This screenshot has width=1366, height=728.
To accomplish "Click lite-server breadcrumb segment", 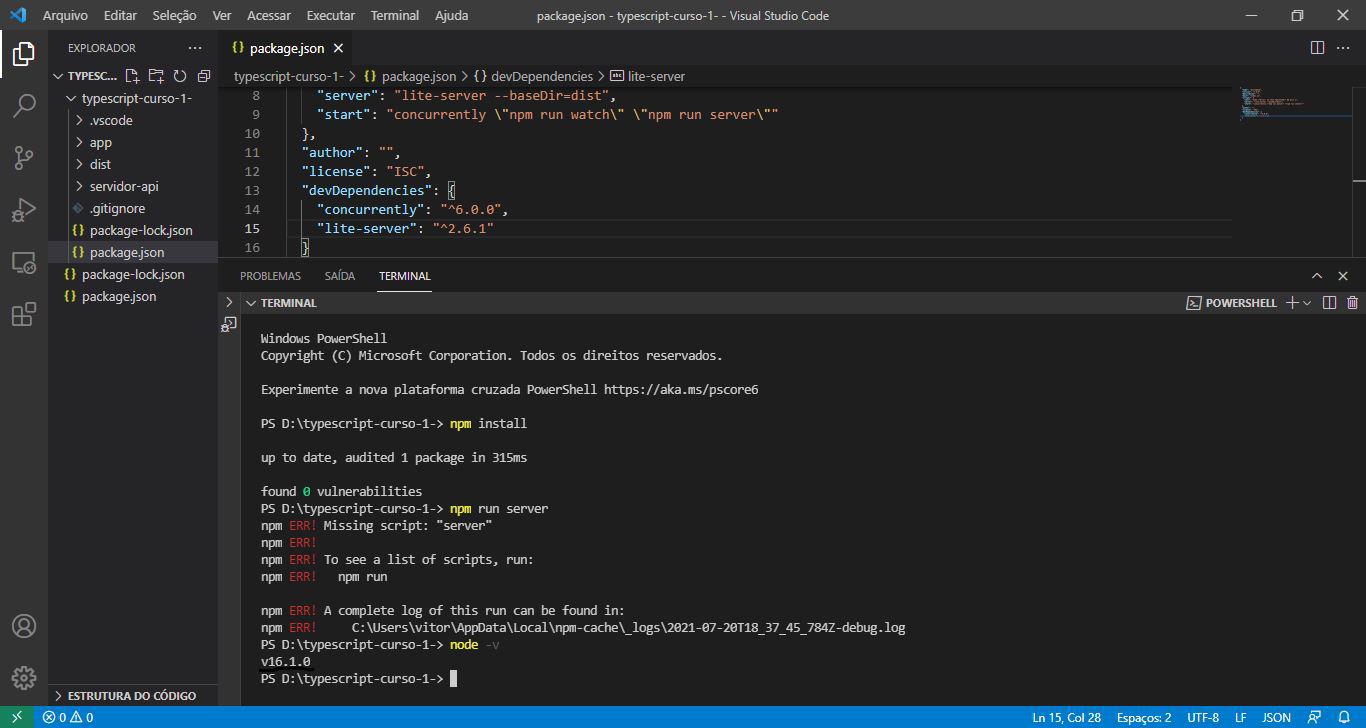I will click(656, 76).
